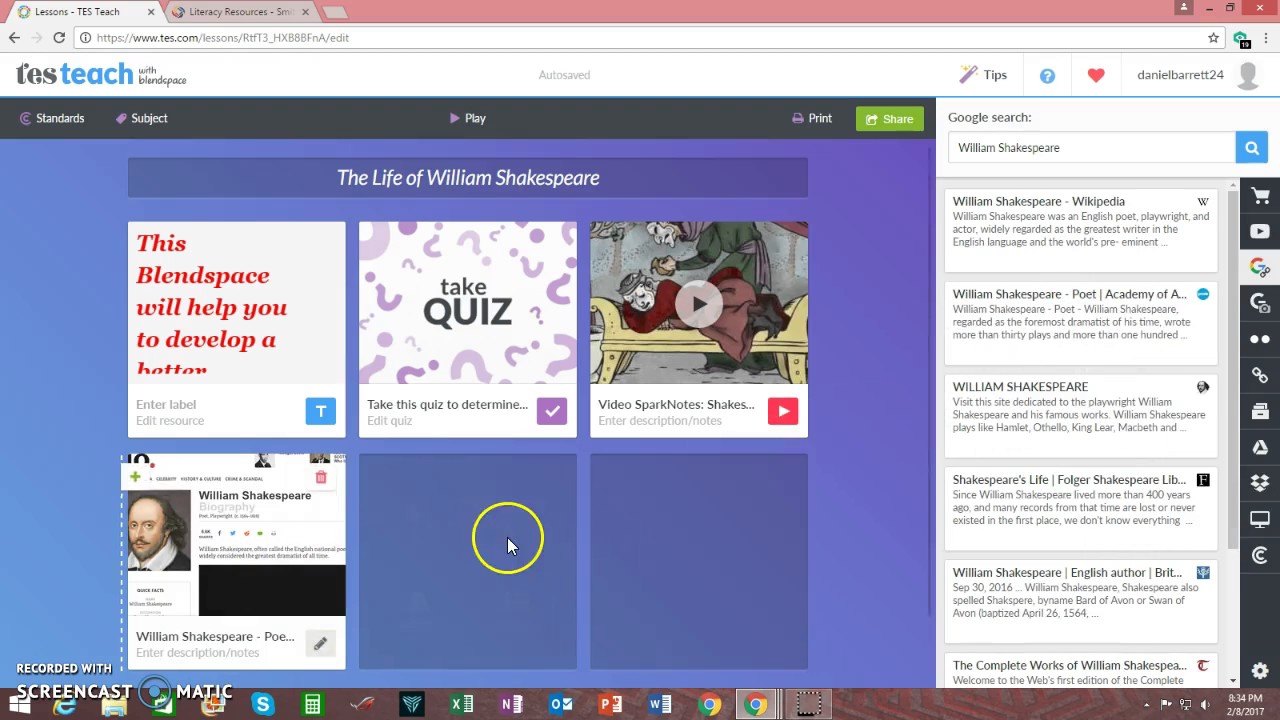Select the YouTube search source icon
The width and height of the screenshot is (1280, 720).
(1260, 232)
